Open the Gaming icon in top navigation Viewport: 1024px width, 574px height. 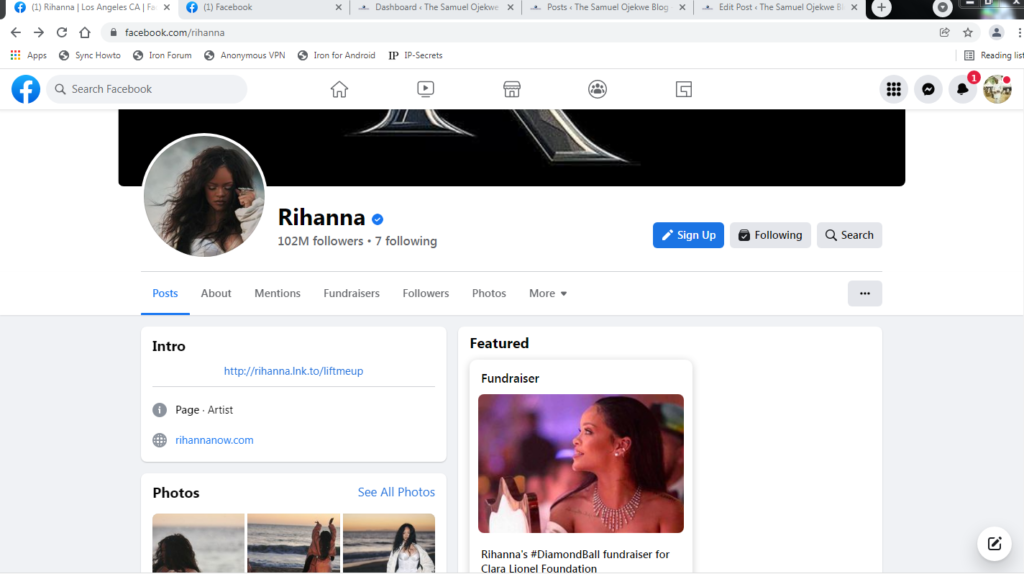click(683, 89)
